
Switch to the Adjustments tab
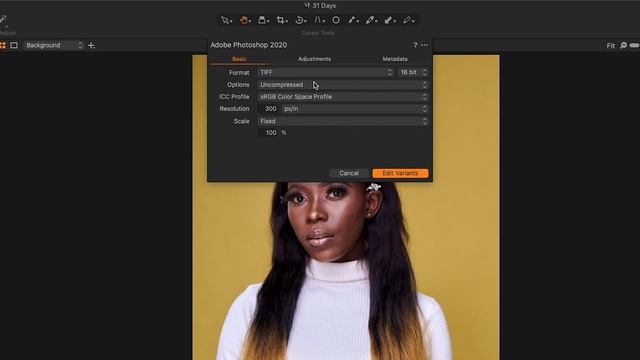click(314, 59)
